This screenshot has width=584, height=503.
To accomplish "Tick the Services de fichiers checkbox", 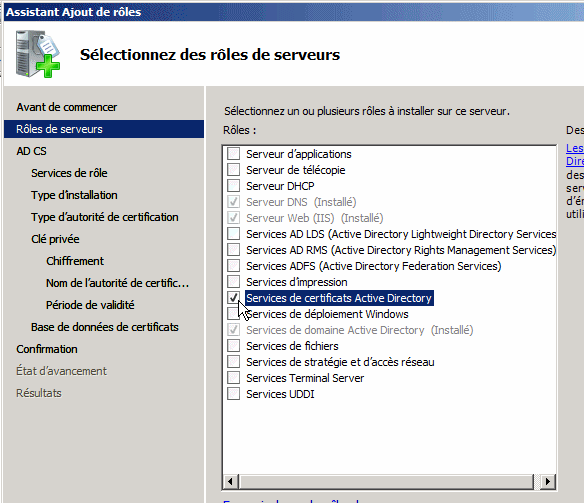I will pos(234,346).
